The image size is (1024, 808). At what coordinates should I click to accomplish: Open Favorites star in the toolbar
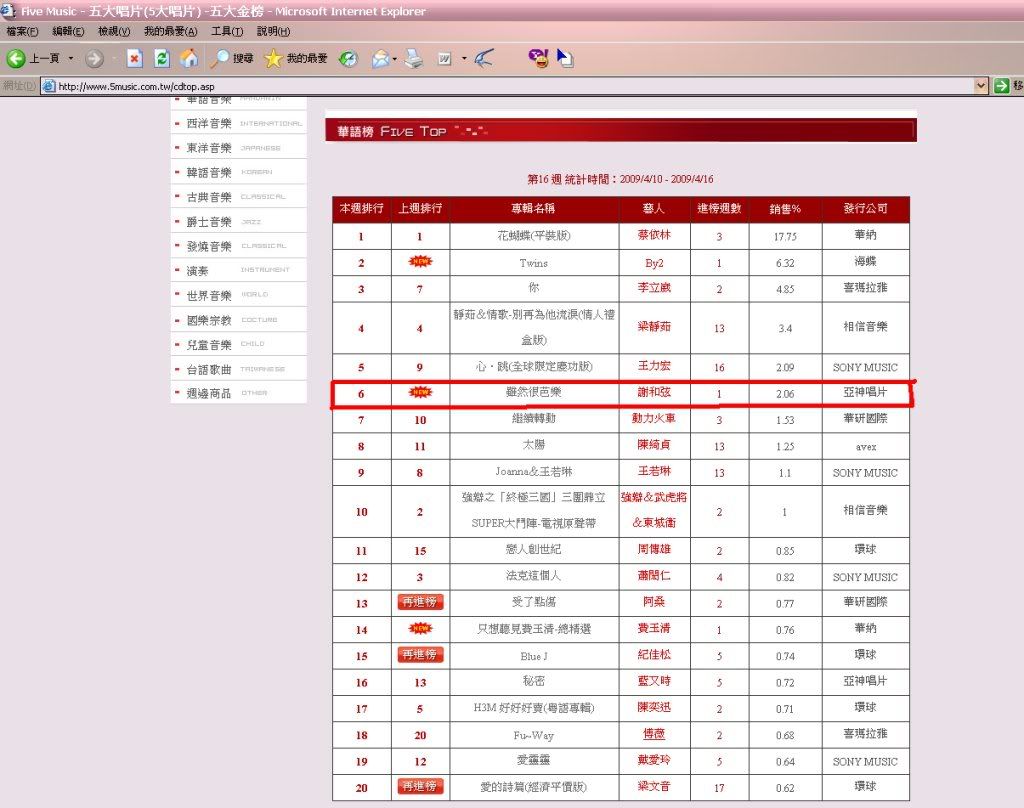[x=273, y=59]
